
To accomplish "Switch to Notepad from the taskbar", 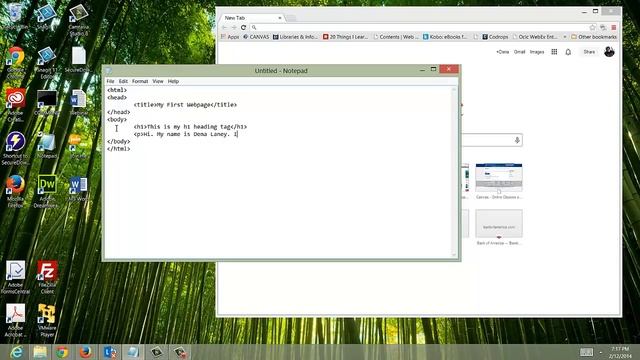I will click(x=133, y=352).
